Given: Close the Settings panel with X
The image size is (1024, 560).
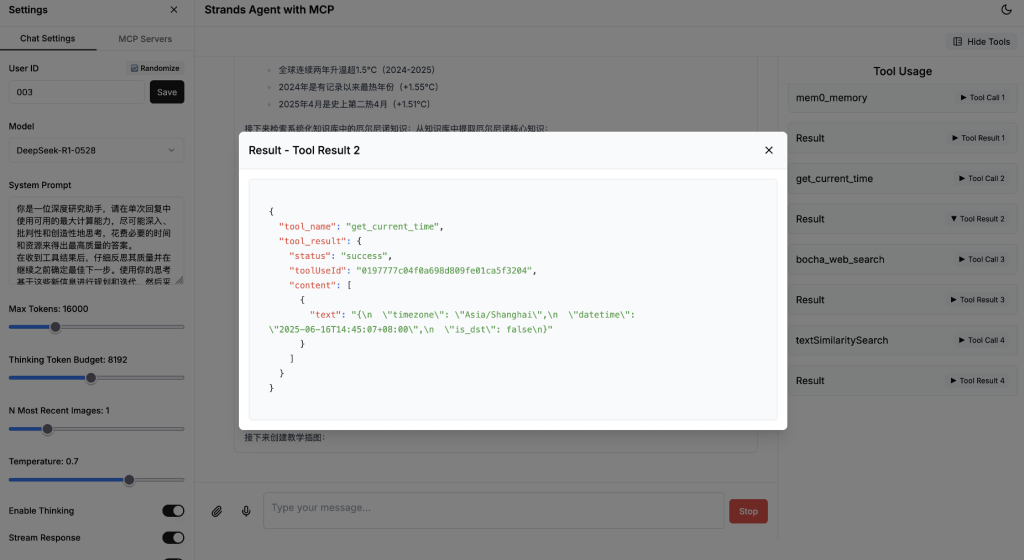Looking at the screenshot, I should (174, 10).
